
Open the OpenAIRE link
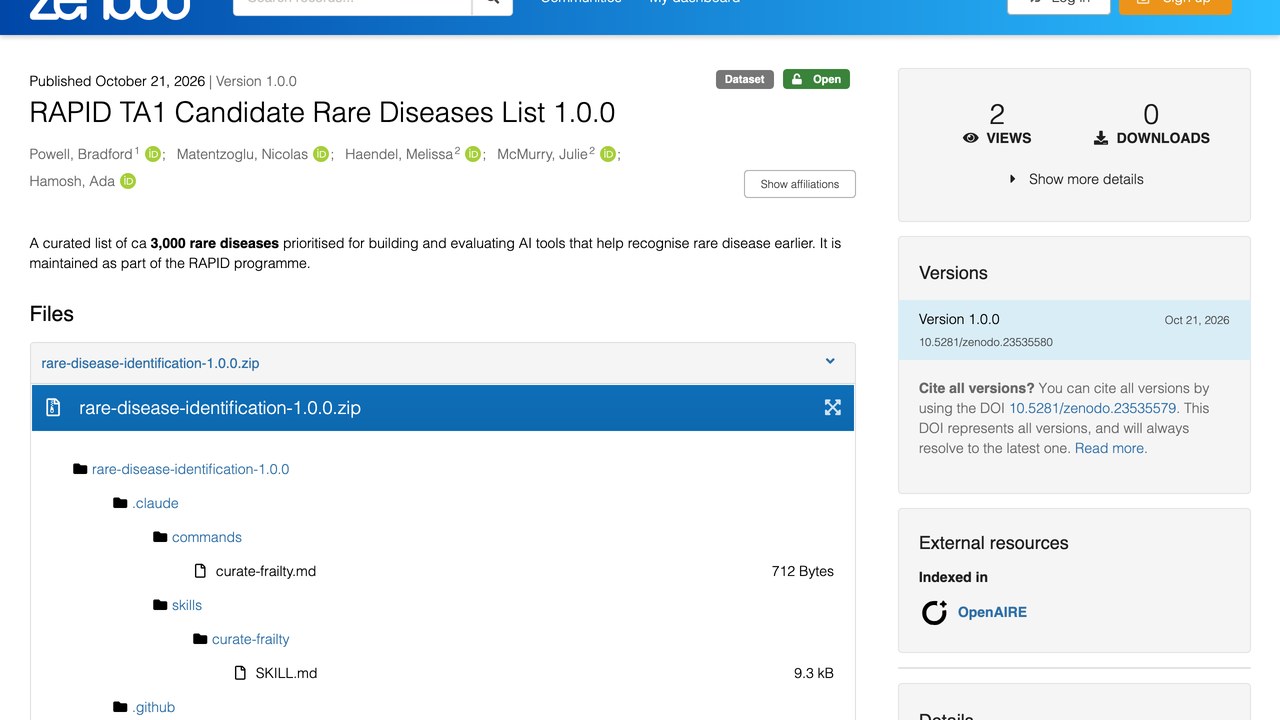click(992, 612)
